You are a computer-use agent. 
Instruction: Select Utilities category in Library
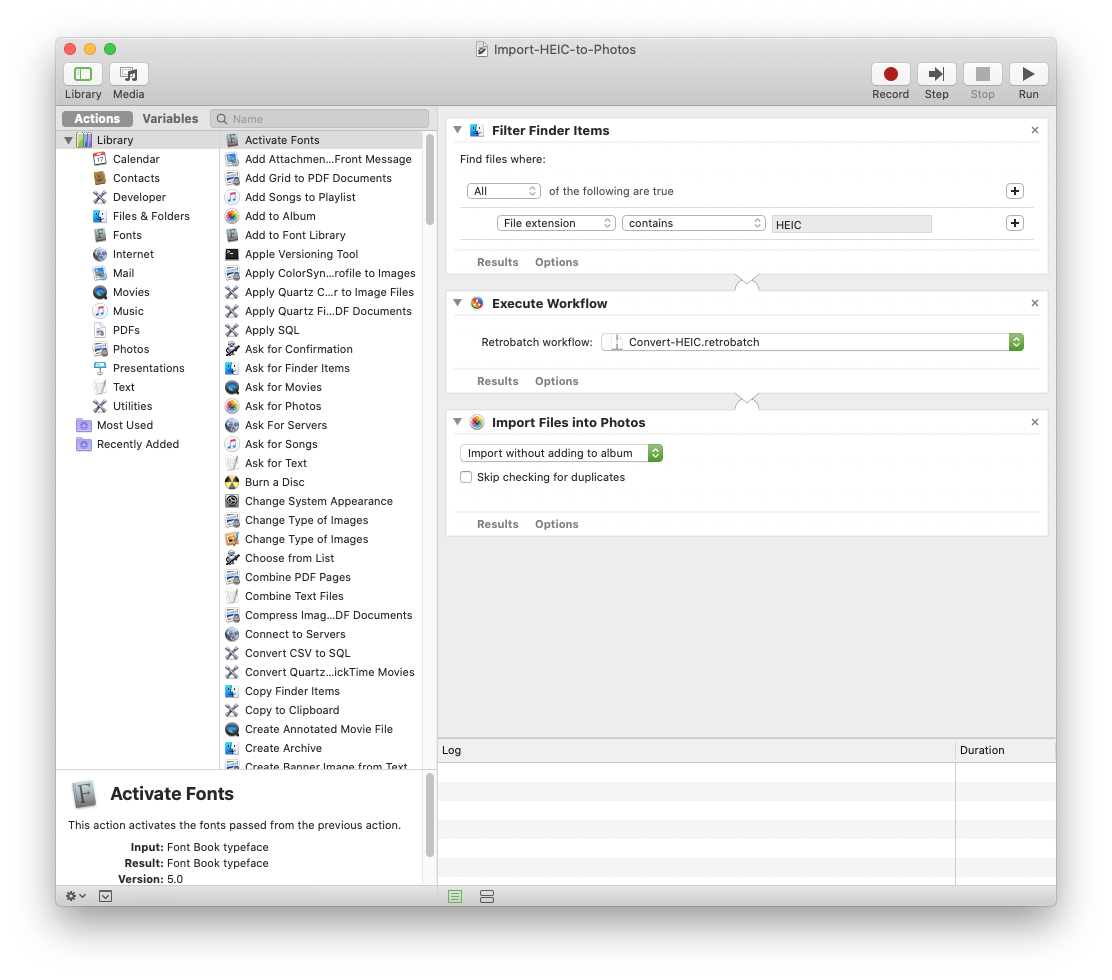coord(132,406)
